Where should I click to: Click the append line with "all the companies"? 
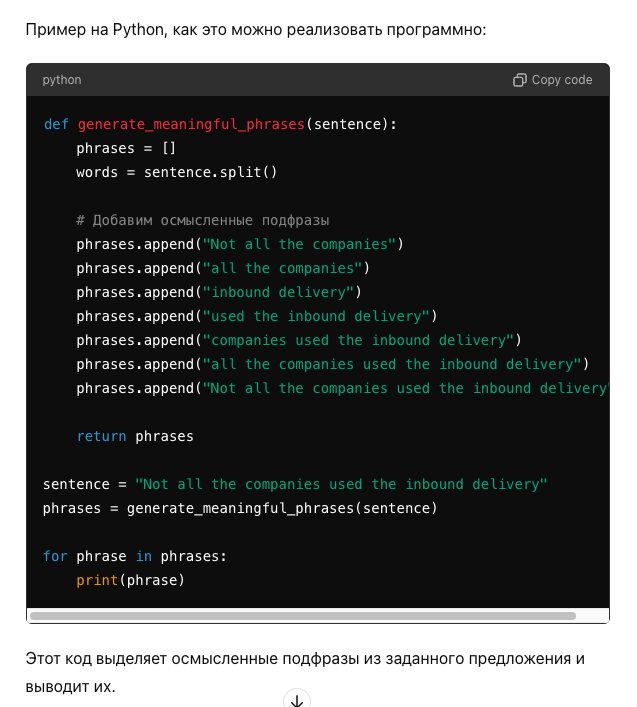222,268
